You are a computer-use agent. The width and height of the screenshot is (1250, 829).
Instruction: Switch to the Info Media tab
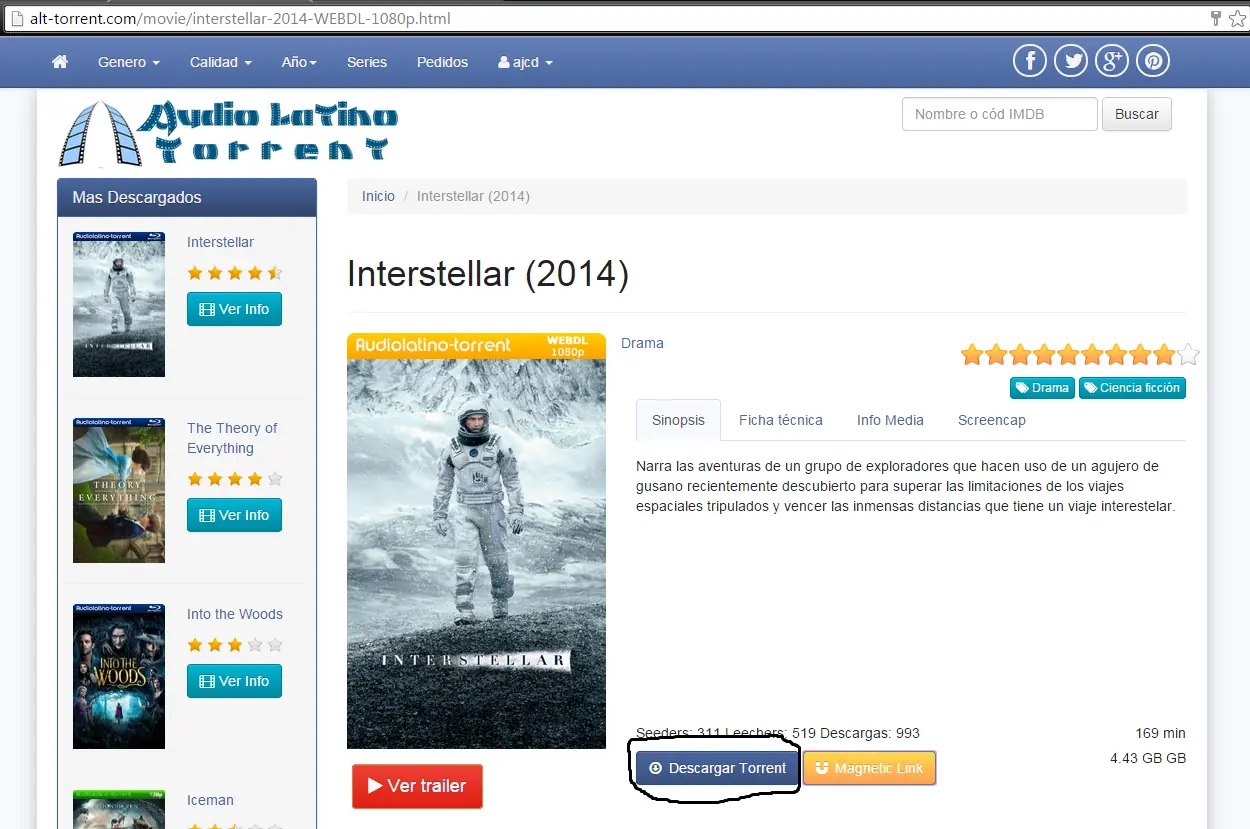(x=890, y=420)
